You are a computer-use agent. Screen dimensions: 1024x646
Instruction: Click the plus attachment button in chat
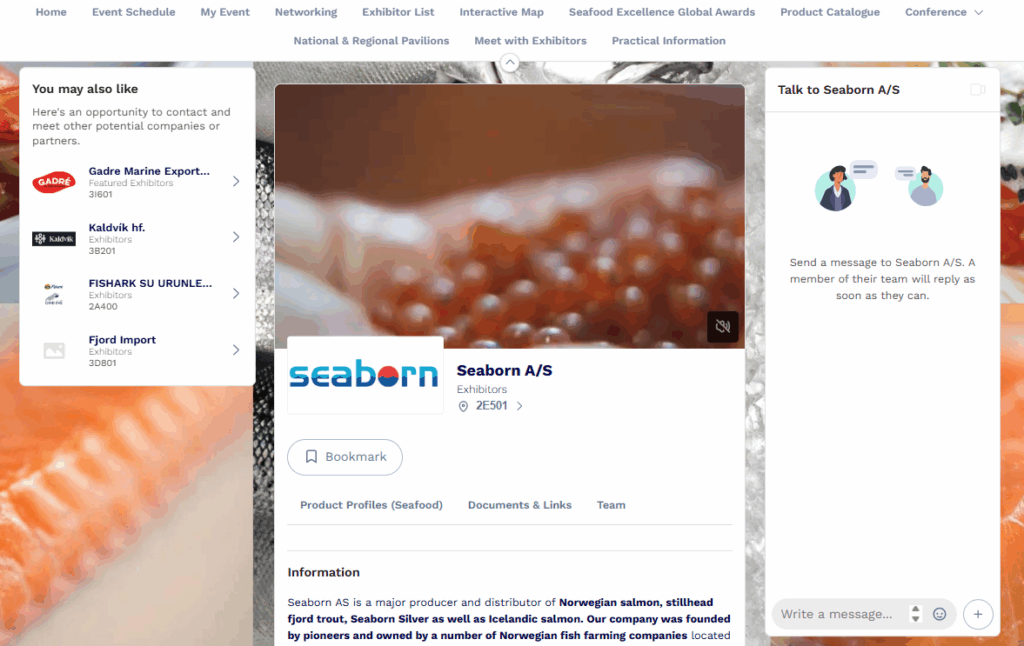coord(978,614)
